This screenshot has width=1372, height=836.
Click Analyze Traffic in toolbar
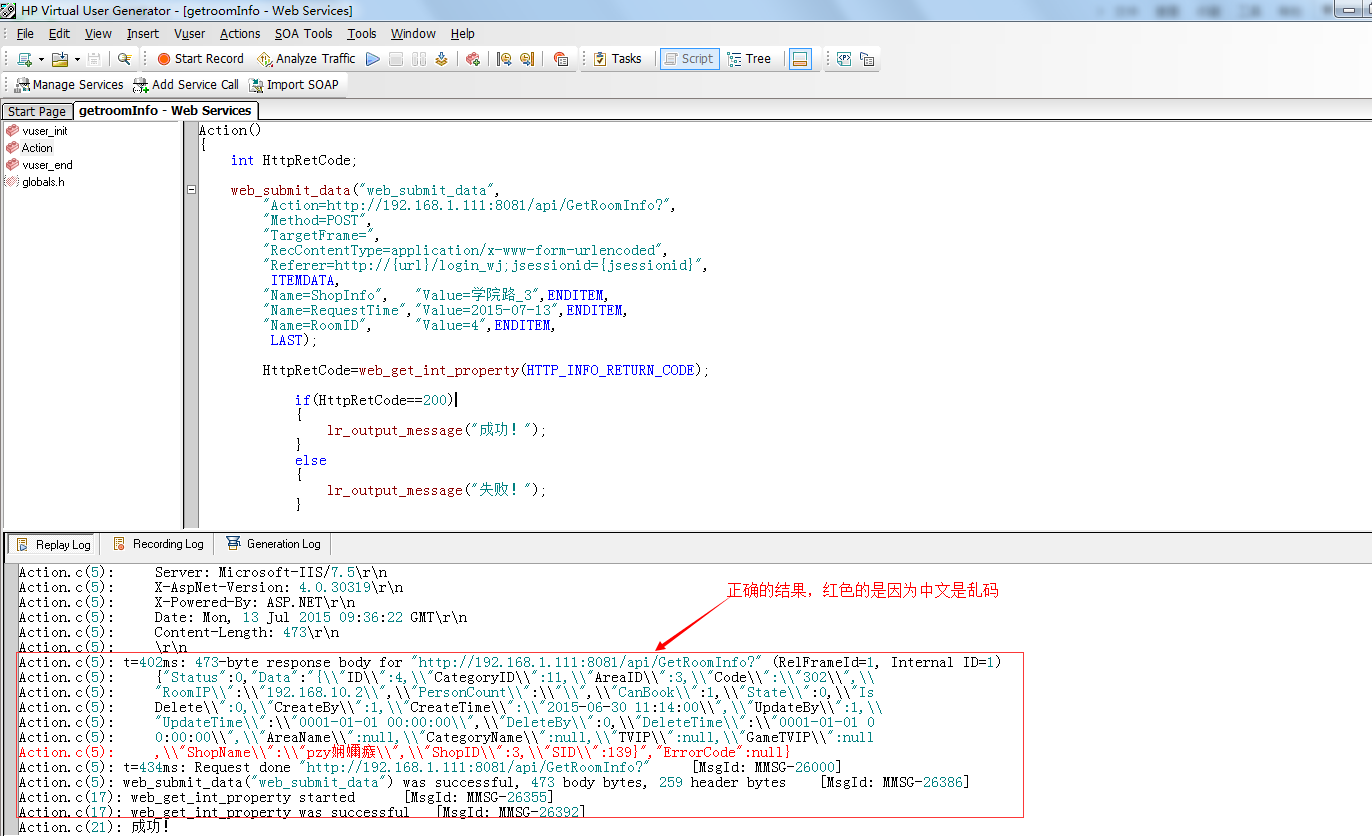click(306, 59)
